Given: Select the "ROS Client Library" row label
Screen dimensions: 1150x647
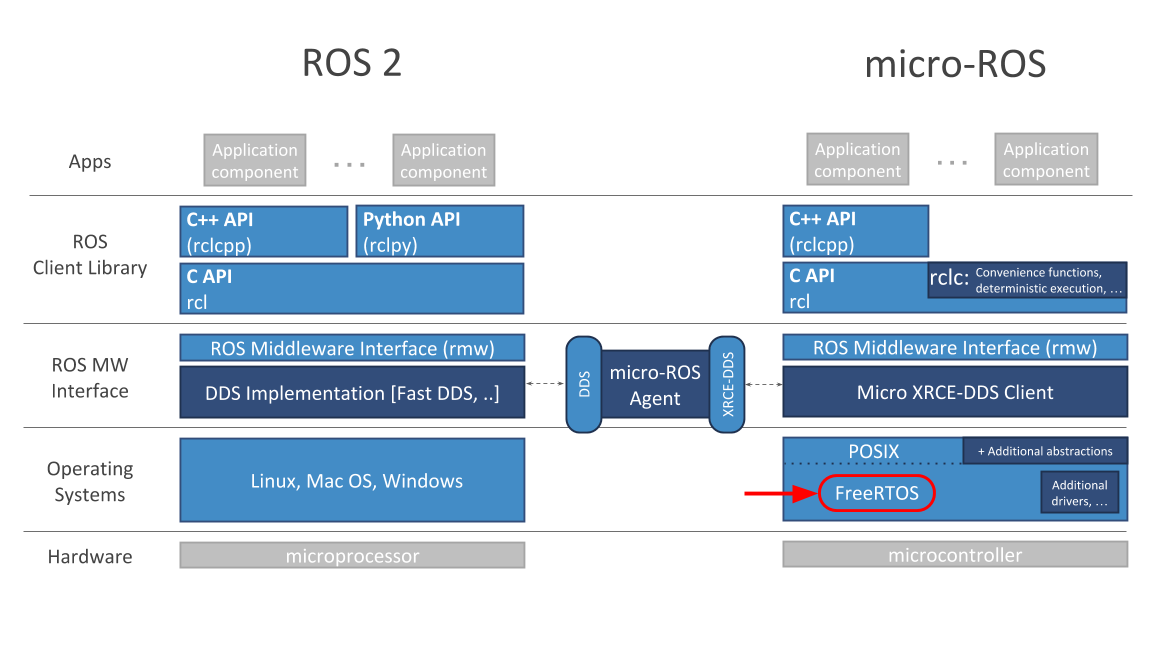Looking at the screenshot, I should pos(89,255).
